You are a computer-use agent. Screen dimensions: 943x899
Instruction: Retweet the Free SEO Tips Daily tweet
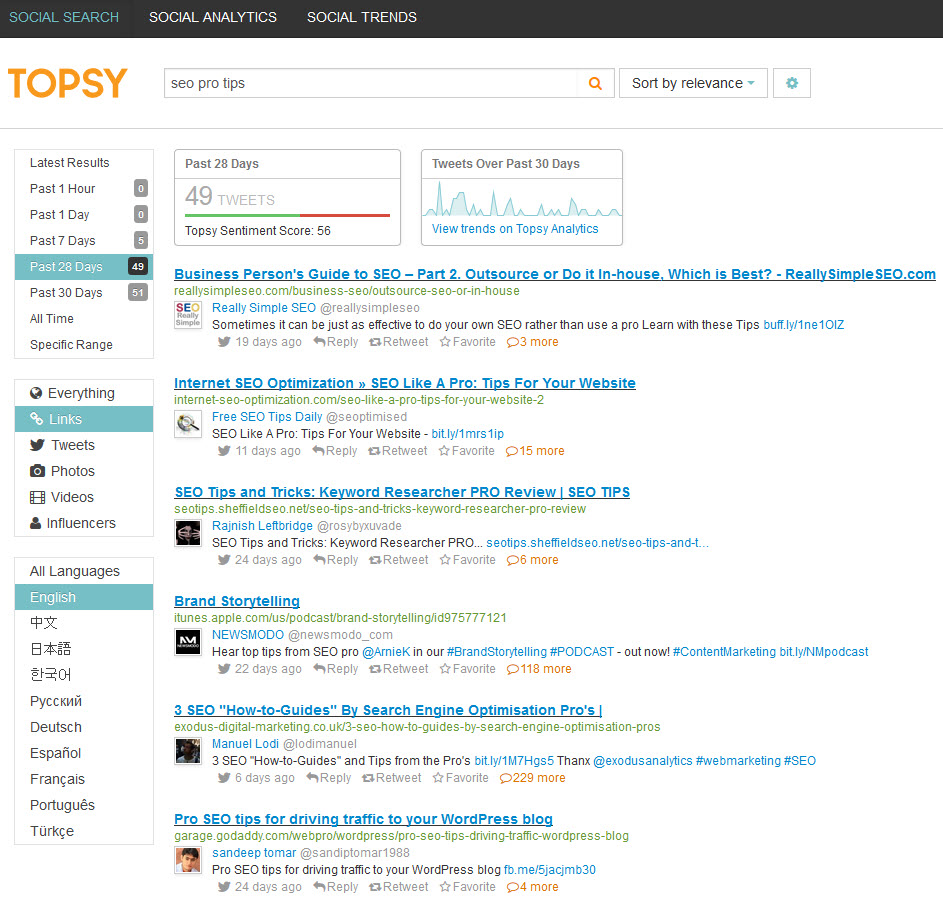pyautogui.click(x=398, y=451)
